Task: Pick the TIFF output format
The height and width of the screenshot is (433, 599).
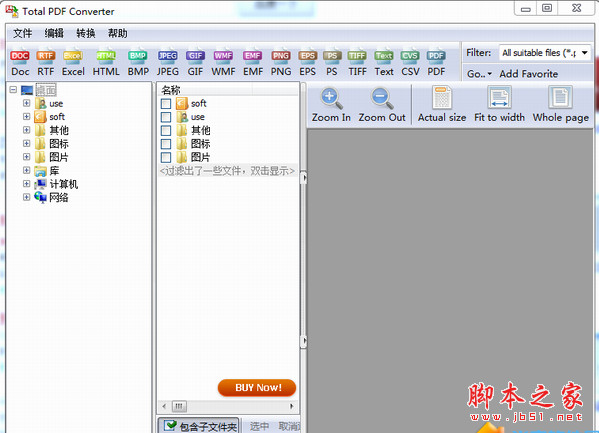Action: (357, 63)
